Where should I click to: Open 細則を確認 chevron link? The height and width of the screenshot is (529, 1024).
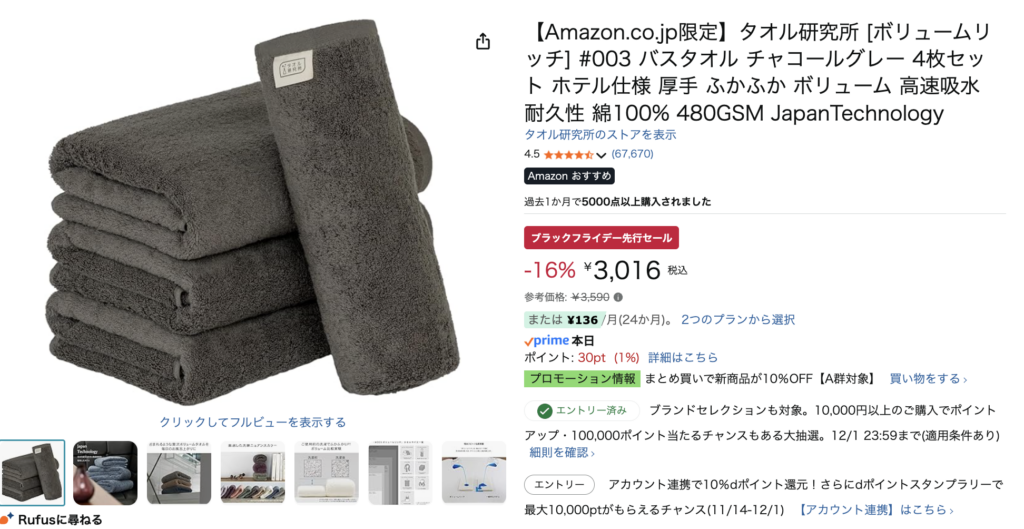point(558,452)
